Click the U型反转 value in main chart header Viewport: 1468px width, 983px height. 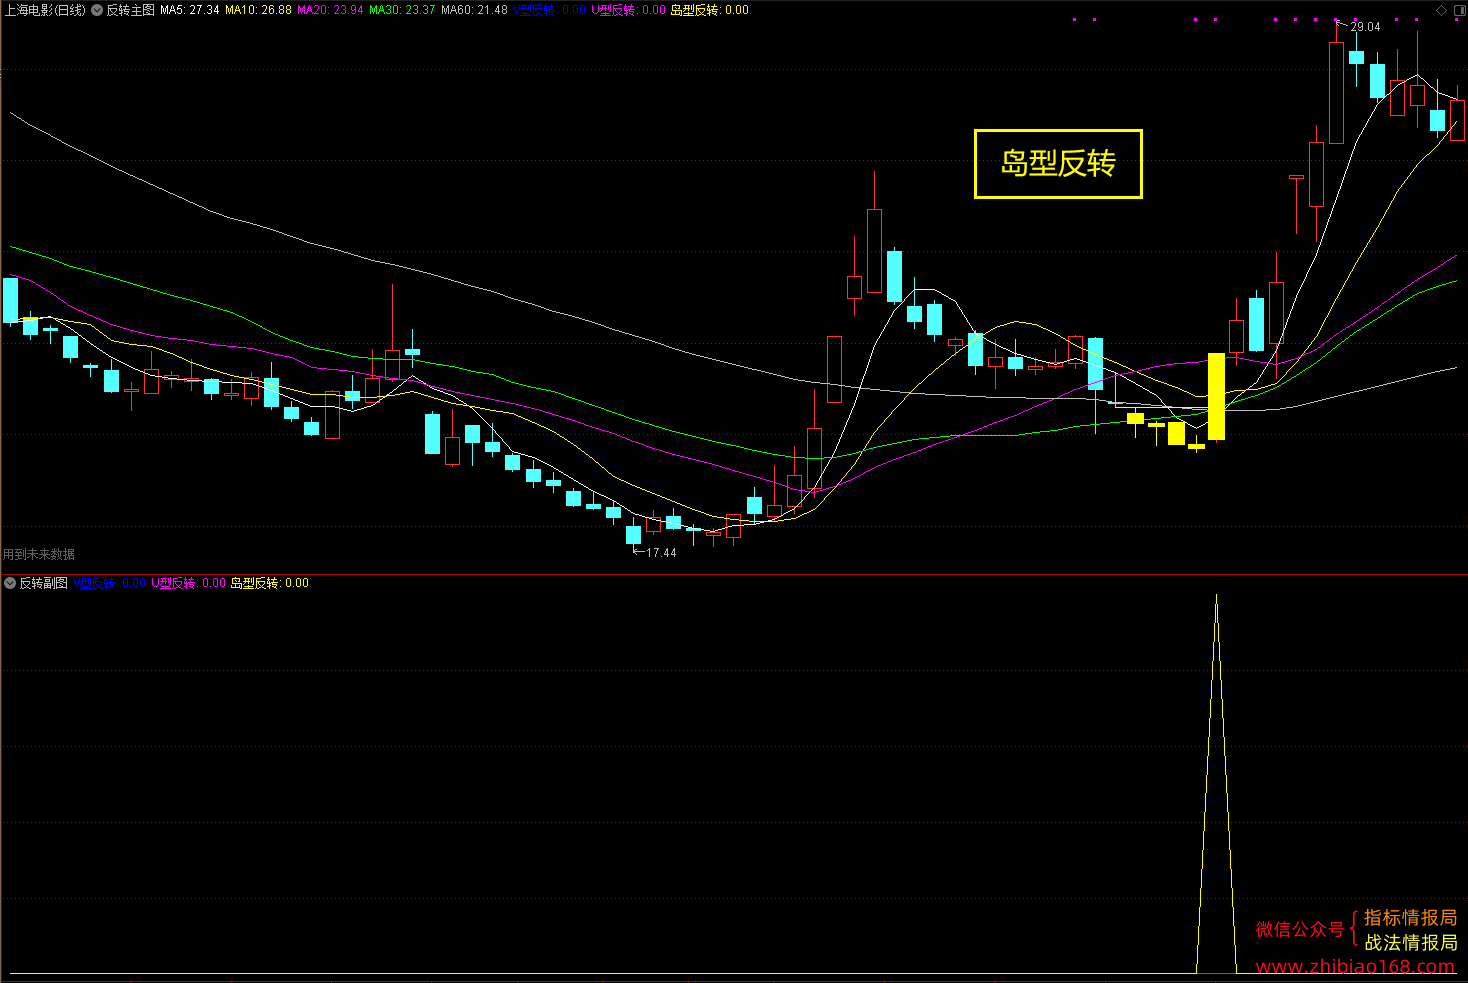tap(629, 10)
